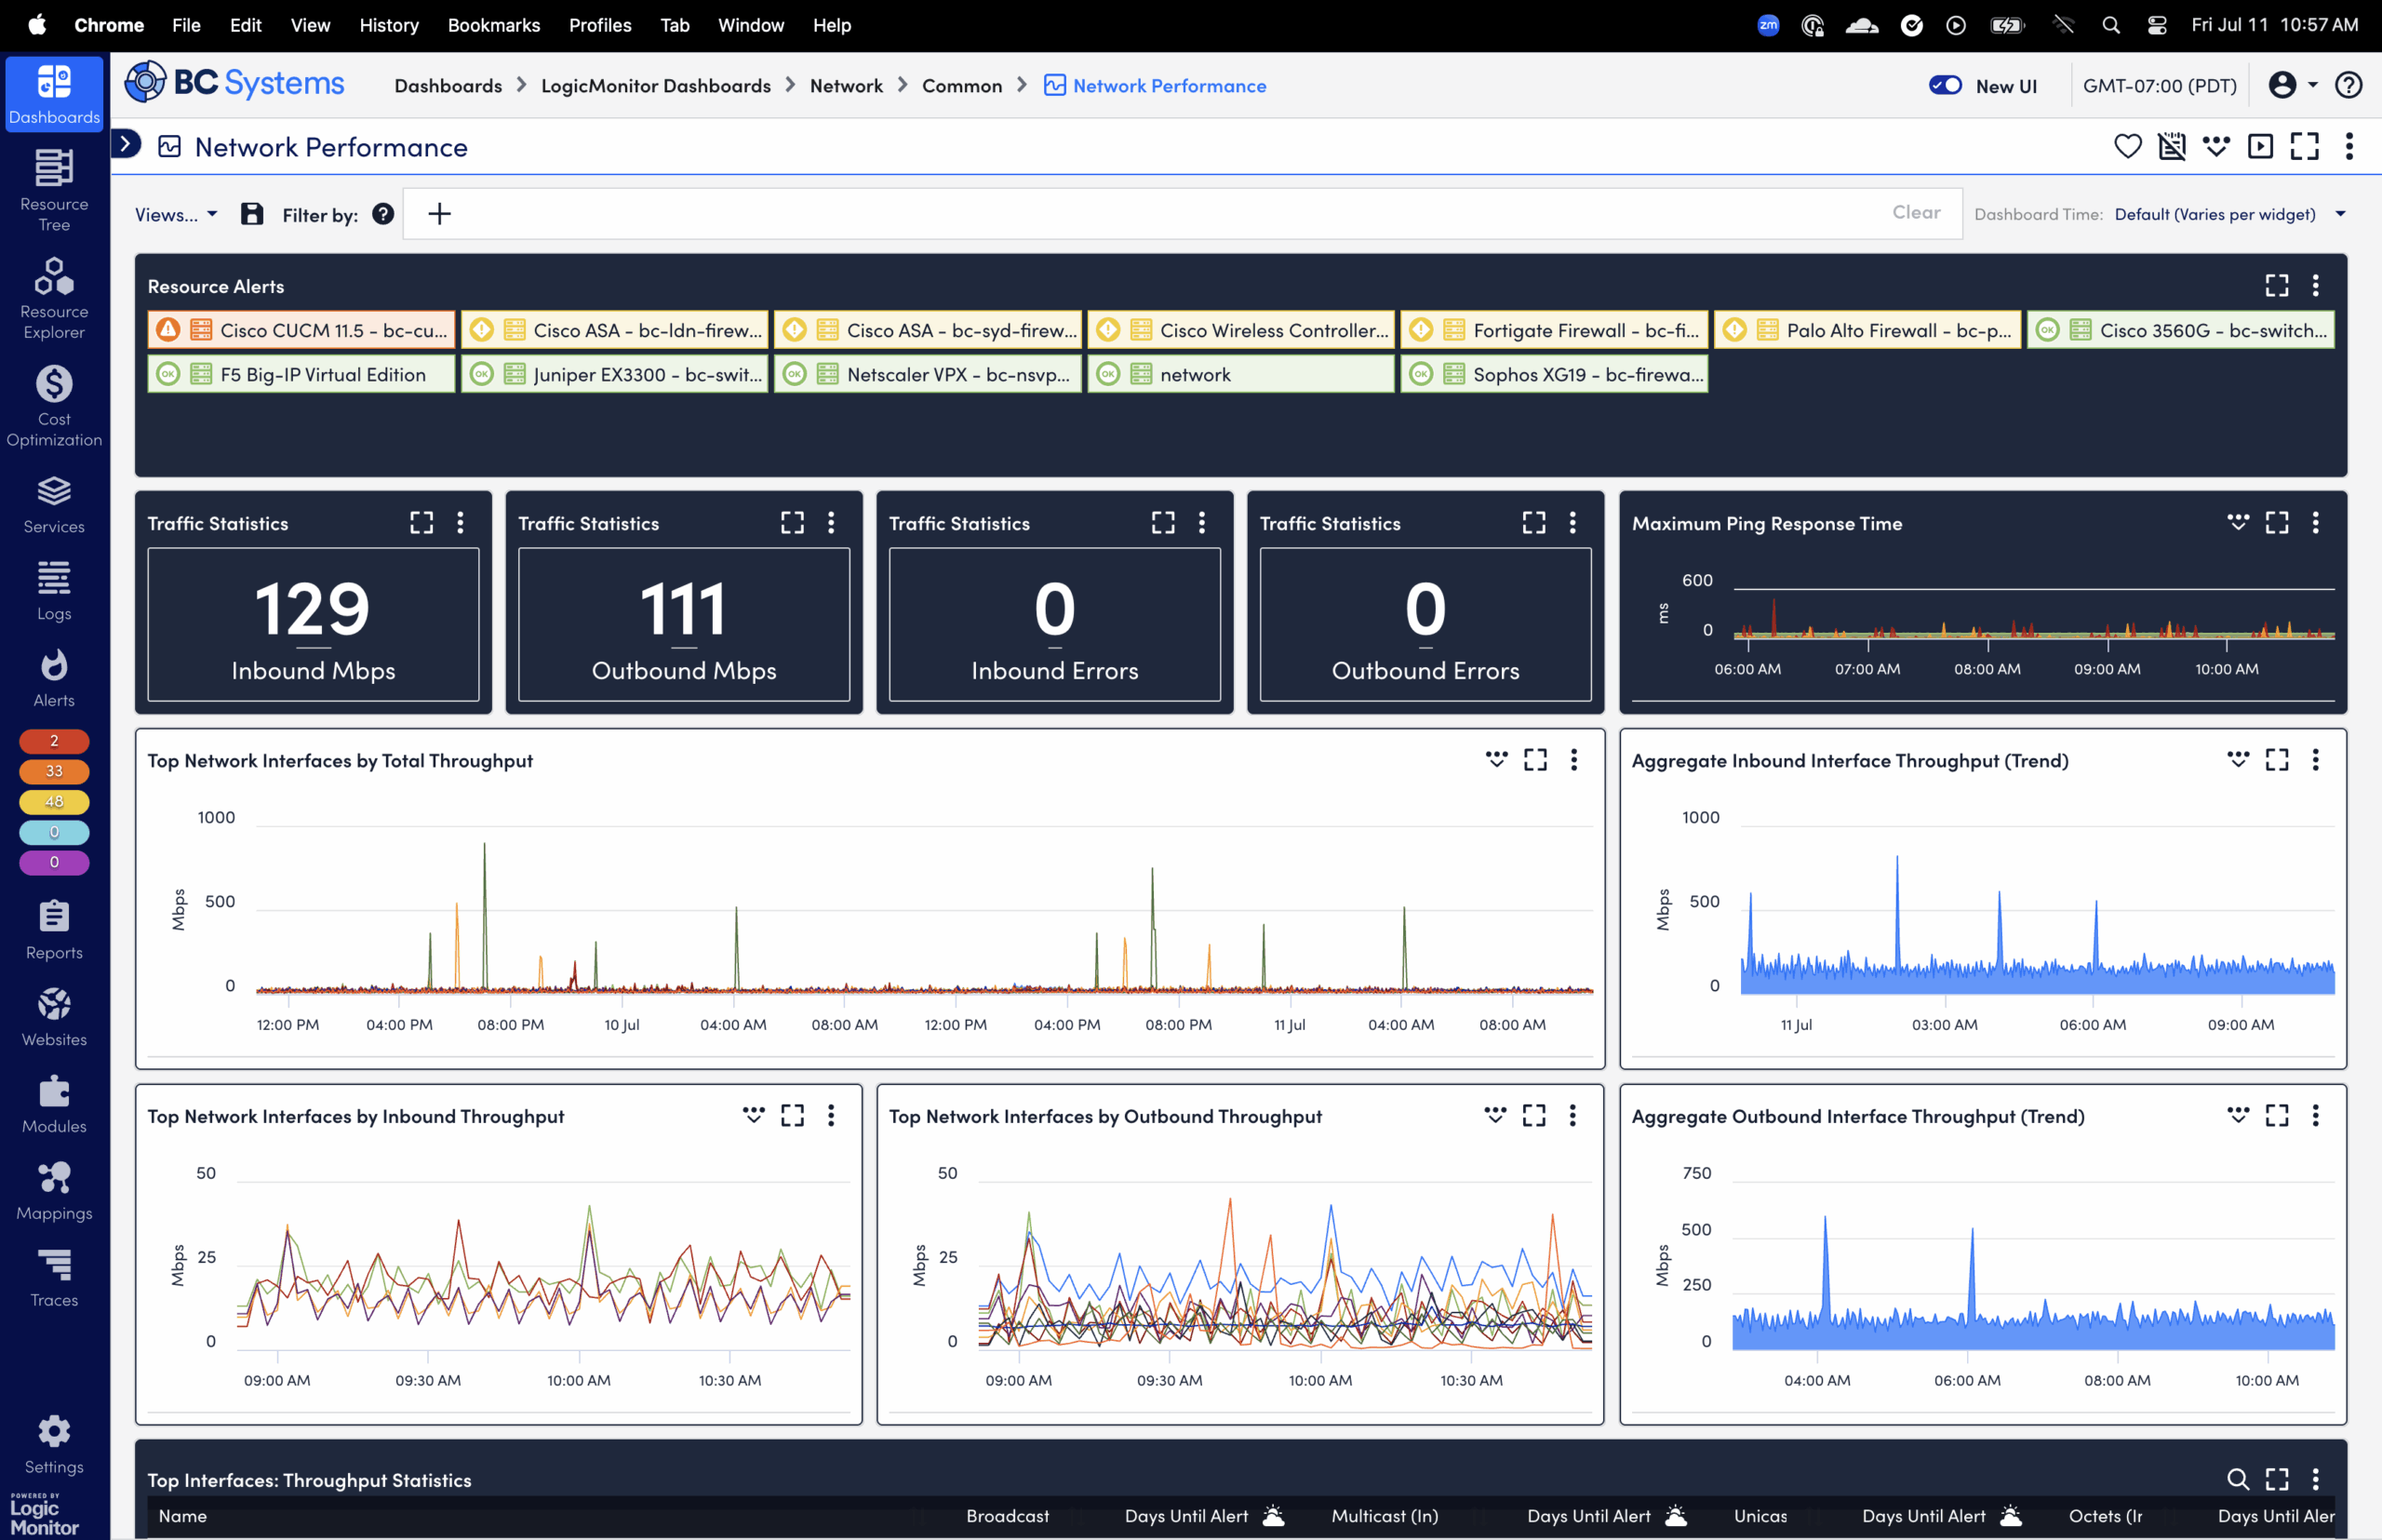Image resolution: width=2382 pixels, height=1540 pixels.
Task: Open Views dropdown
Action: pos(176,214)
